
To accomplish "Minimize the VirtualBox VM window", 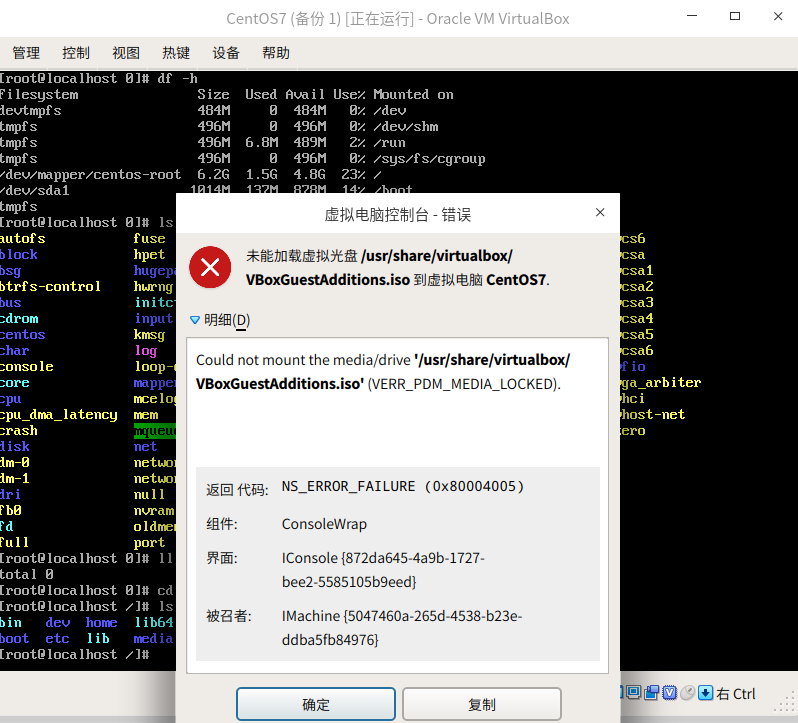I will click(x=692, y=16).
